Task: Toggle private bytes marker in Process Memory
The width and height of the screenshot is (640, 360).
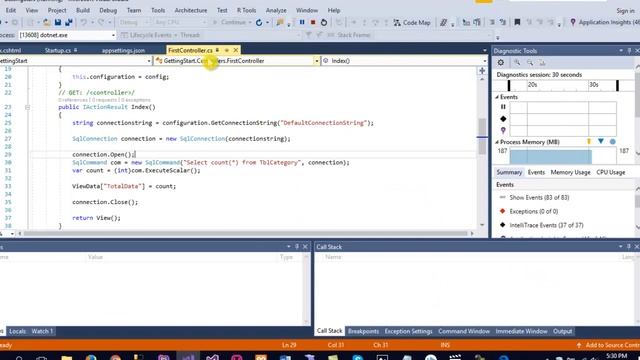Action: point(613,142)
